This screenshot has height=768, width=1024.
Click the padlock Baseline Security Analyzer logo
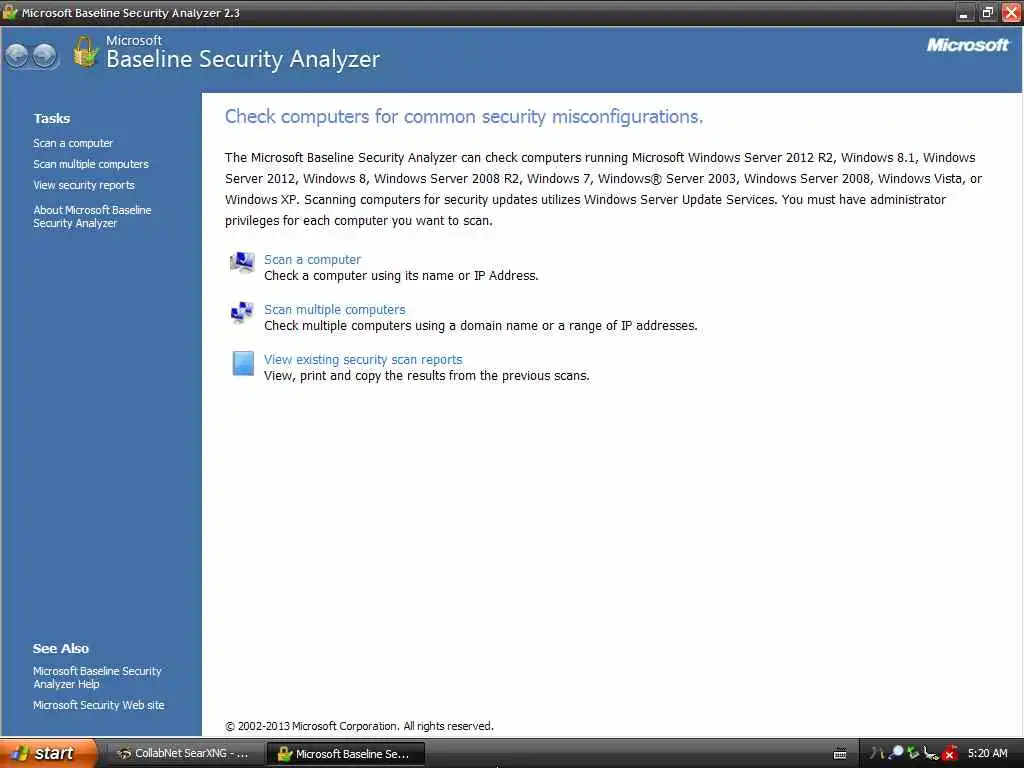coord(85,52)
